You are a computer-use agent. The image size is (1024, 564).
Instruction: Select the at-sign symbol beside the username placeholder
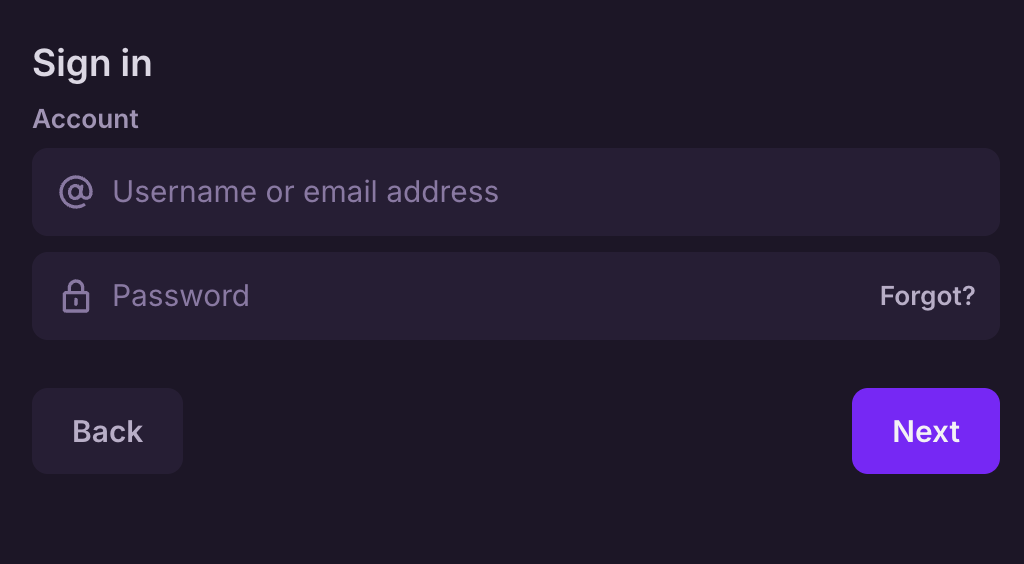point(76,191)
